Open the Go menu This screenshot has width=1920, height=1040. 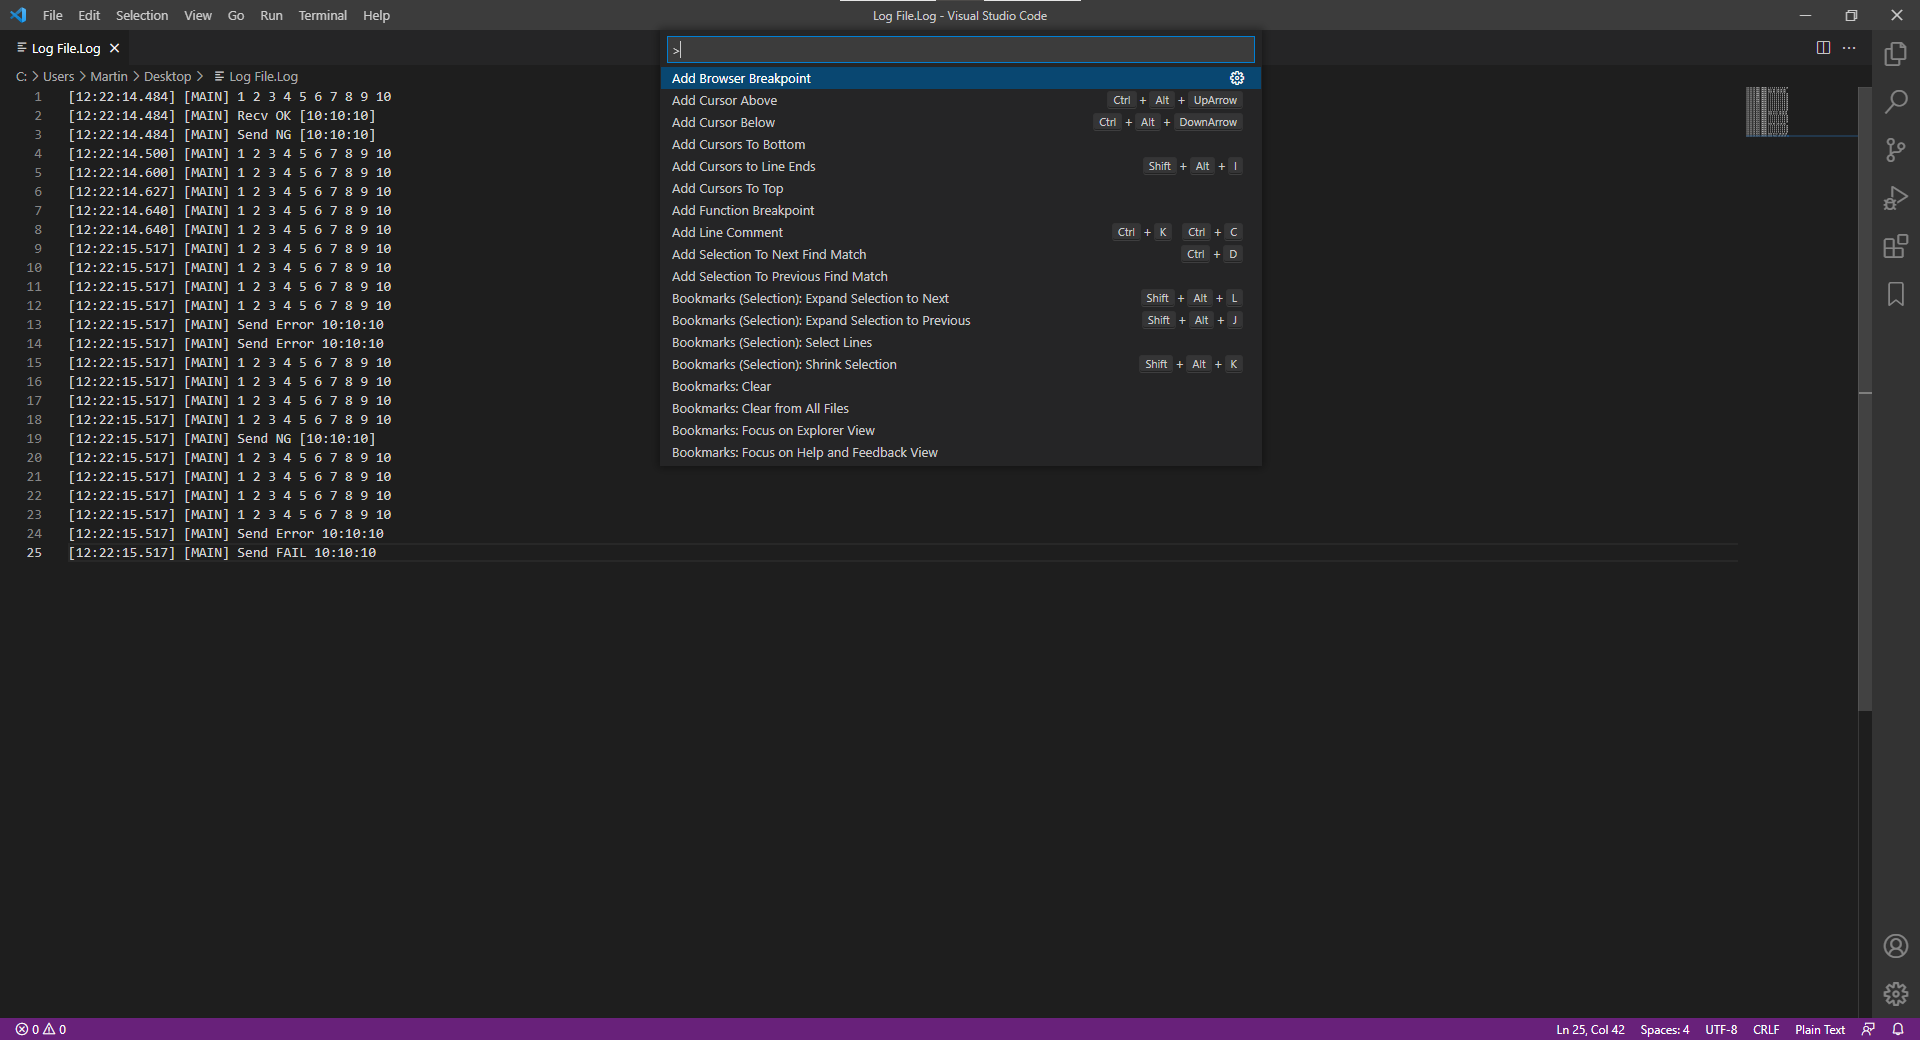click(x=236, y=15)
